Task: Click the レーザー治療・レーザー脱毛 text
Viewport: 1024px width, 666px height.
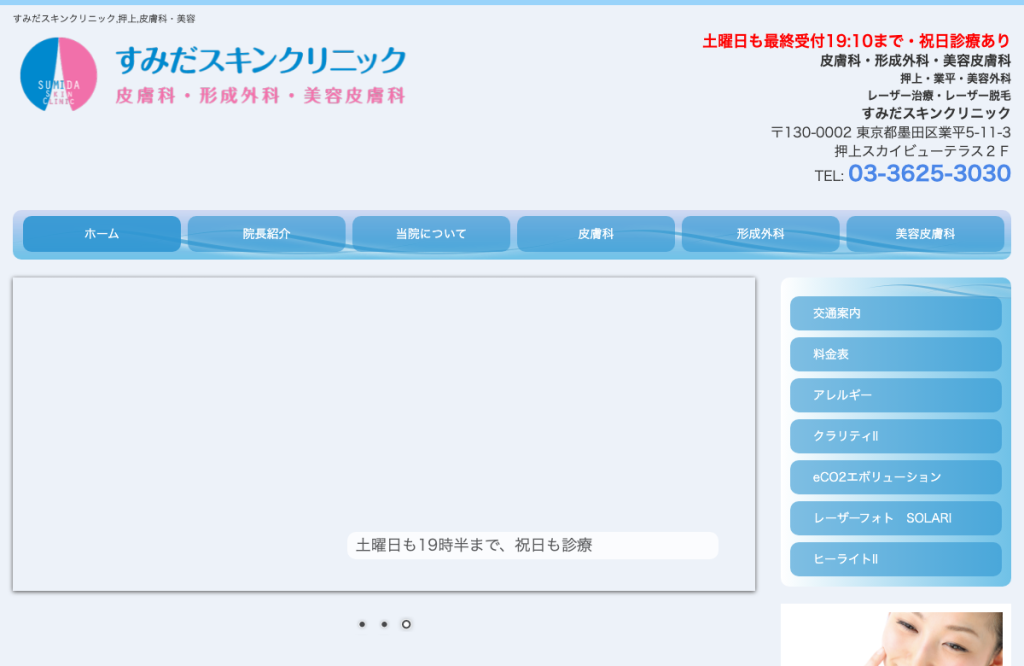Action: pos(939,95)
